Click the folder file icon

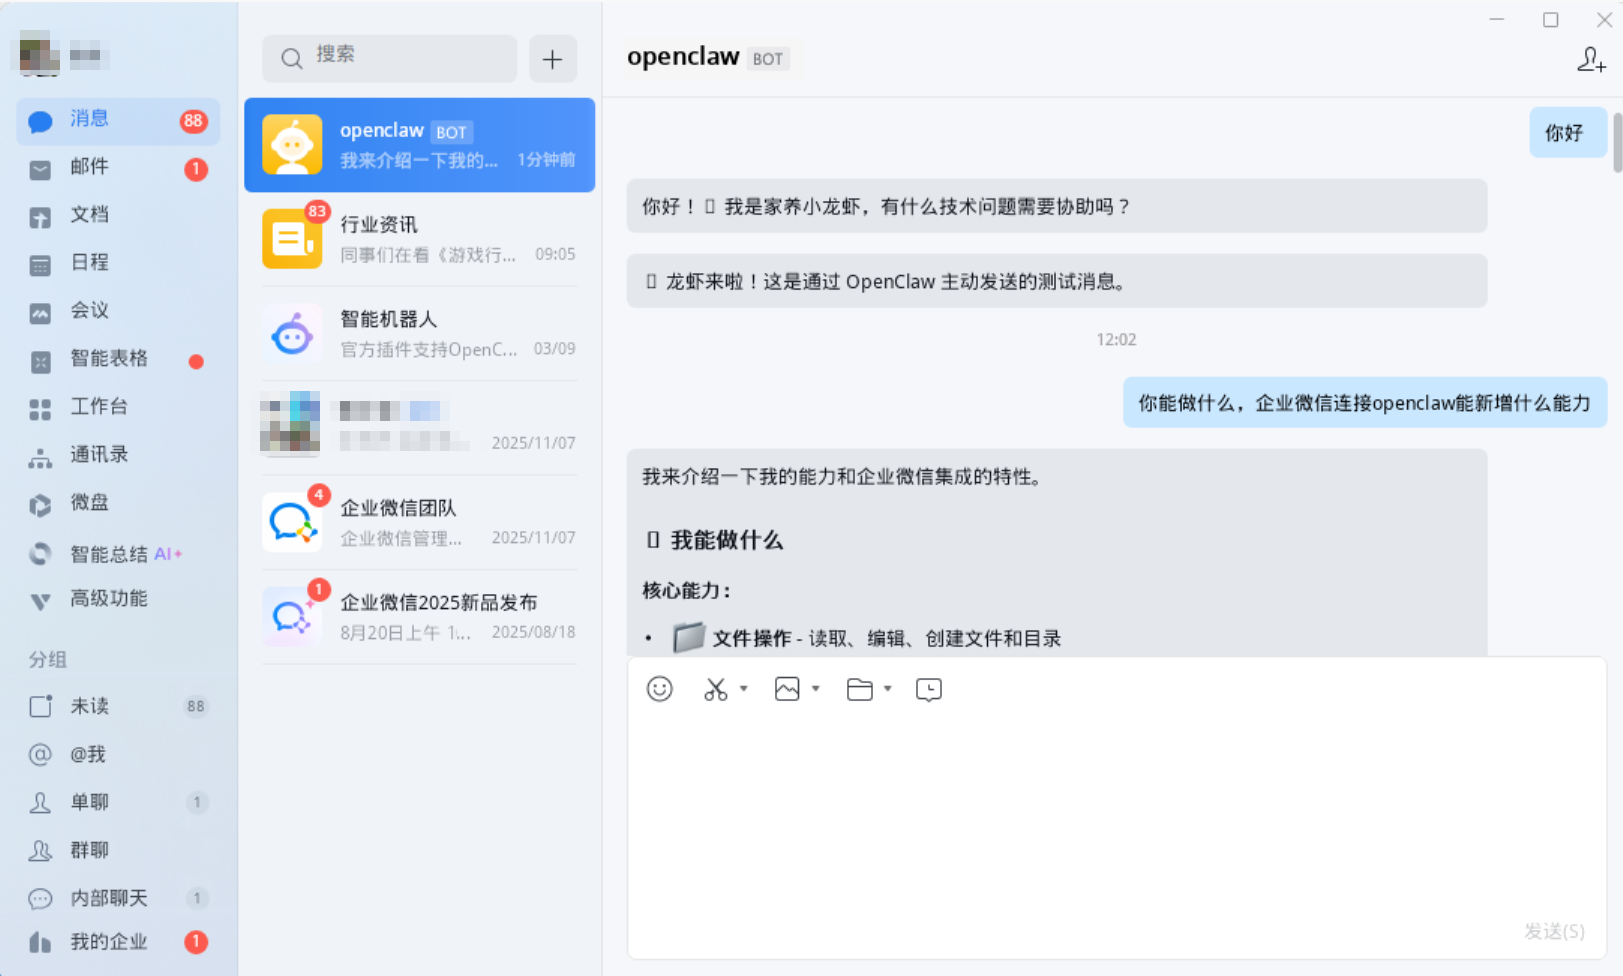pyautogui.click(x=859, y=689)
